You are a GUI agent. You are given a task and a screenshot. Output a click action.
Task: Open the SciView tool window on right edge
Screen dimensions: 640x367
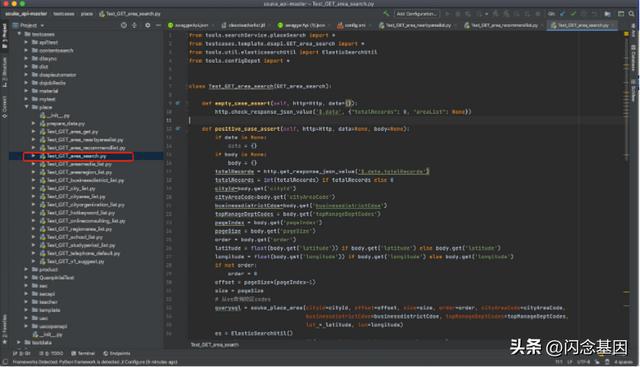[633, 91]
